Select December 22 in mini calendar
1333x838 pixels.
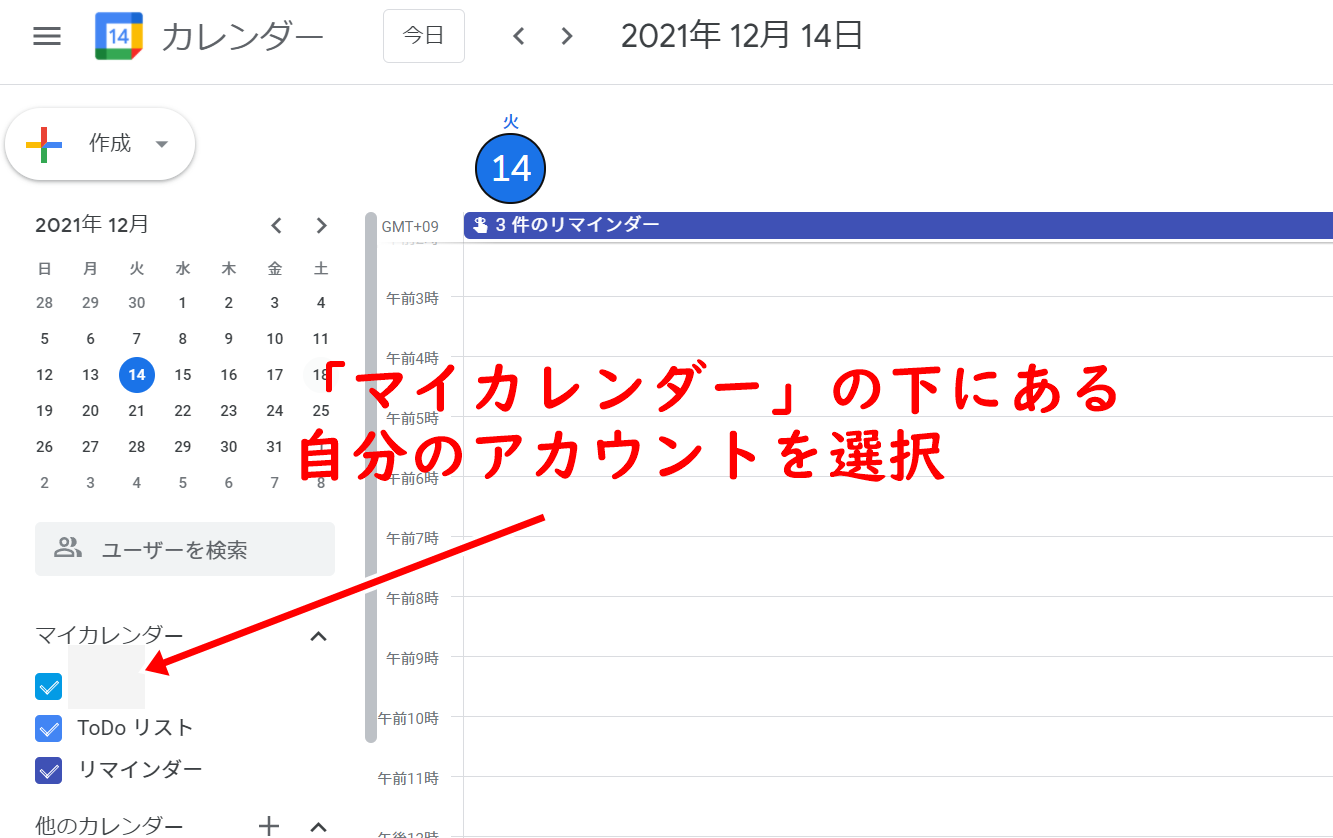click(x=183, y=411)
